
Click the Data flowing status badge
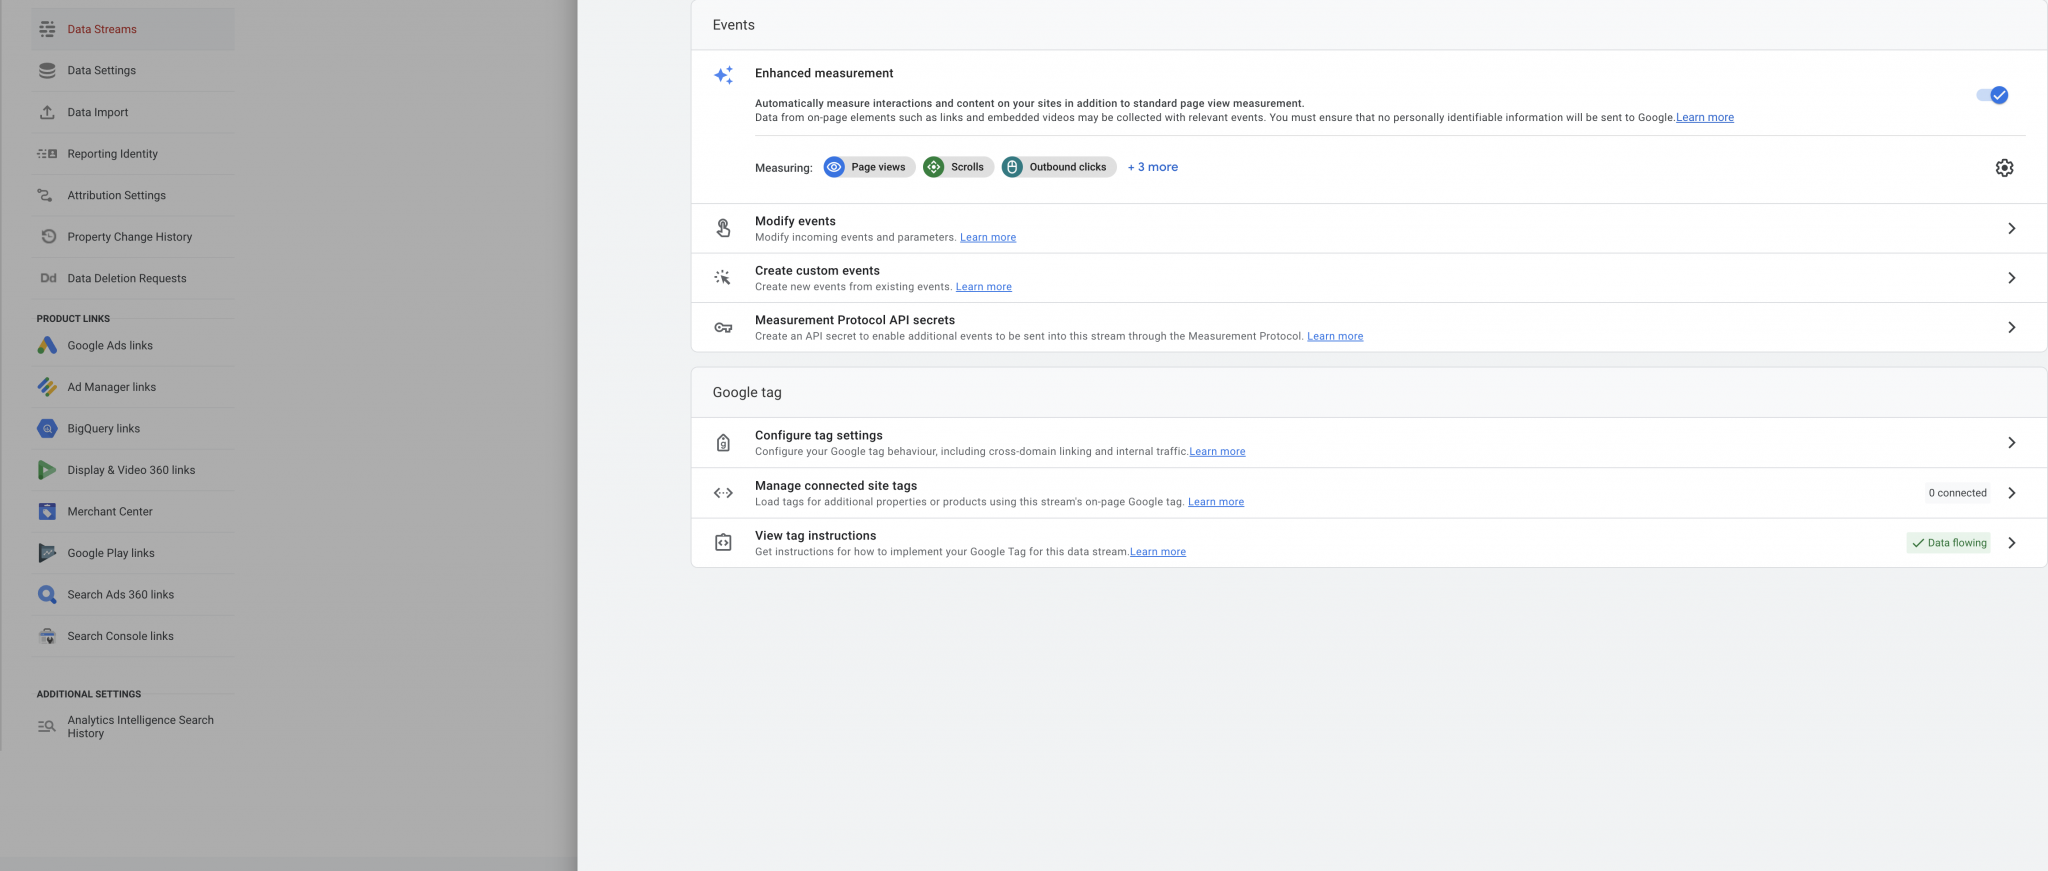[x=1949, y=543]
